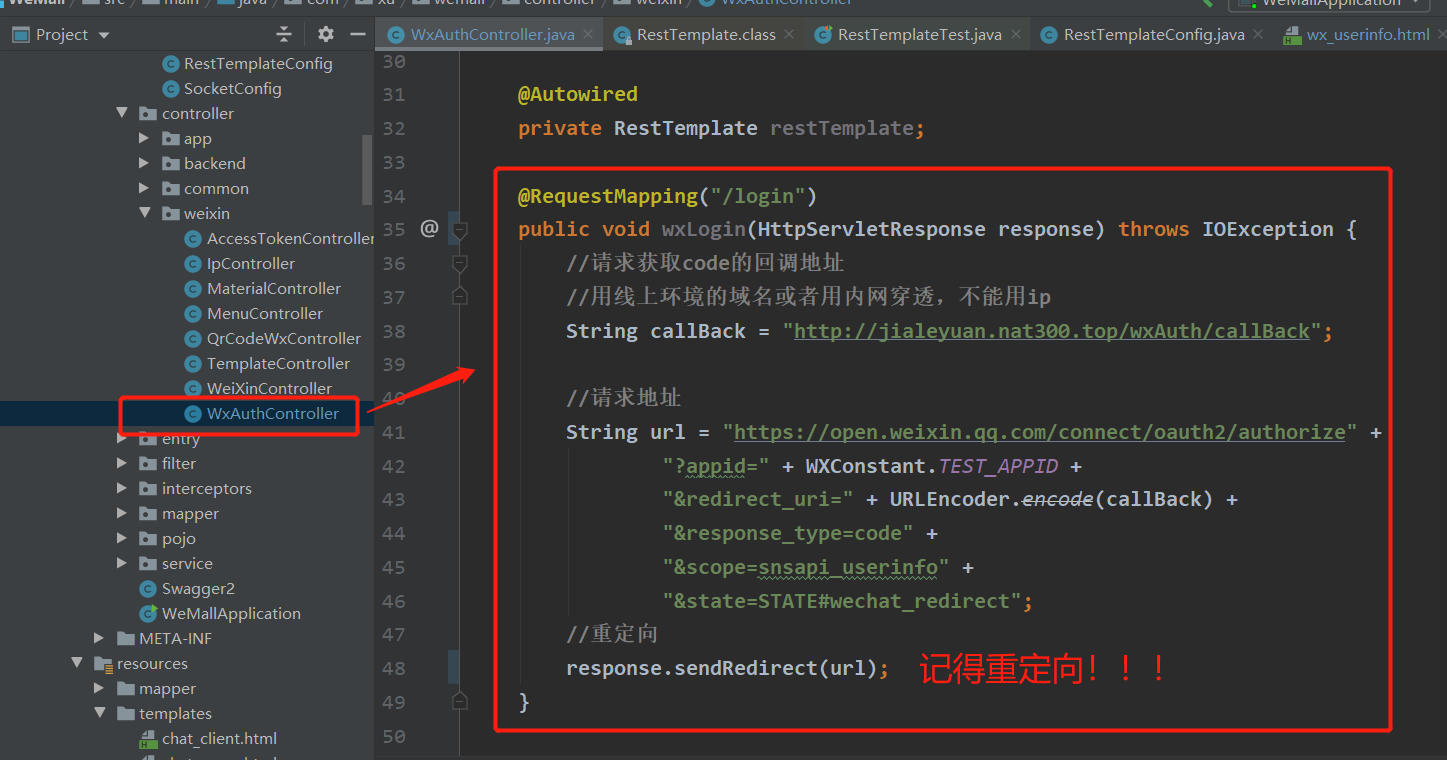Click the response.sendRedirect(url) statement
Viewport: 1447px width, 760px height.
727,668
